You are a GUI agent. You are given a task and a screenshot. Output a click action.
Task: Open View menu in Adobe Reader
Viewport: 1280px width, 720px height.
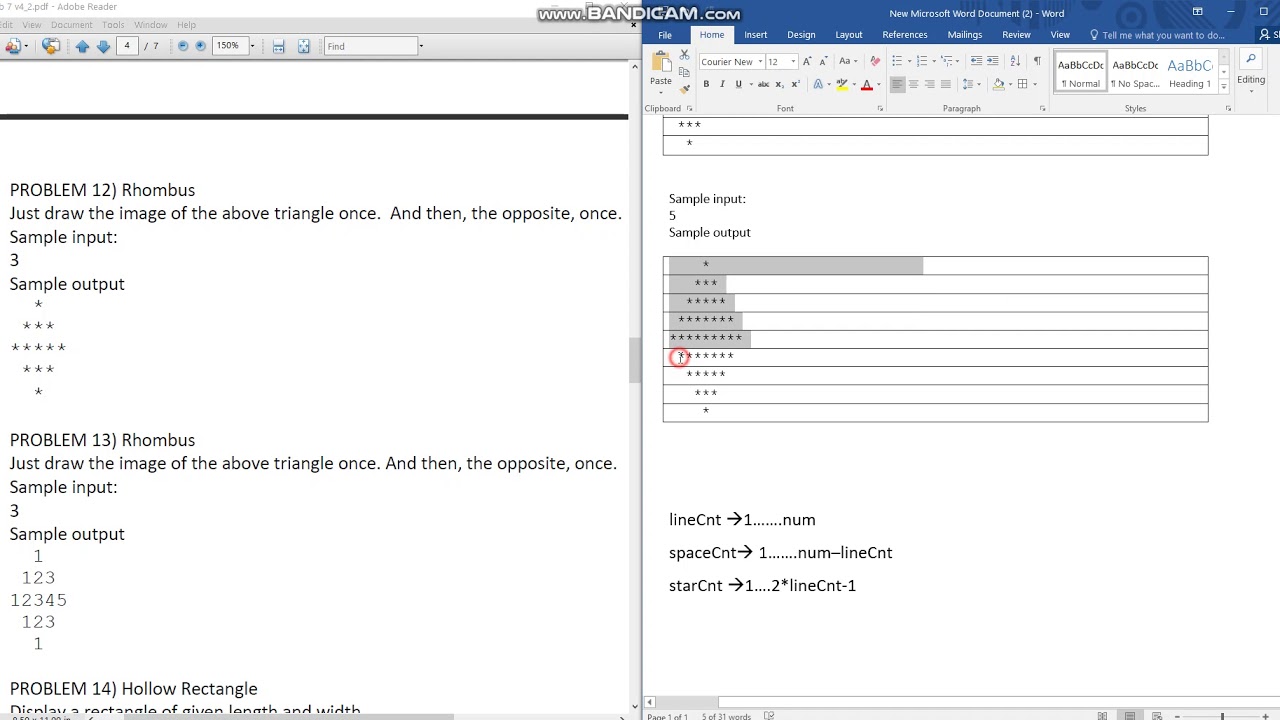(x=32, y=24)
